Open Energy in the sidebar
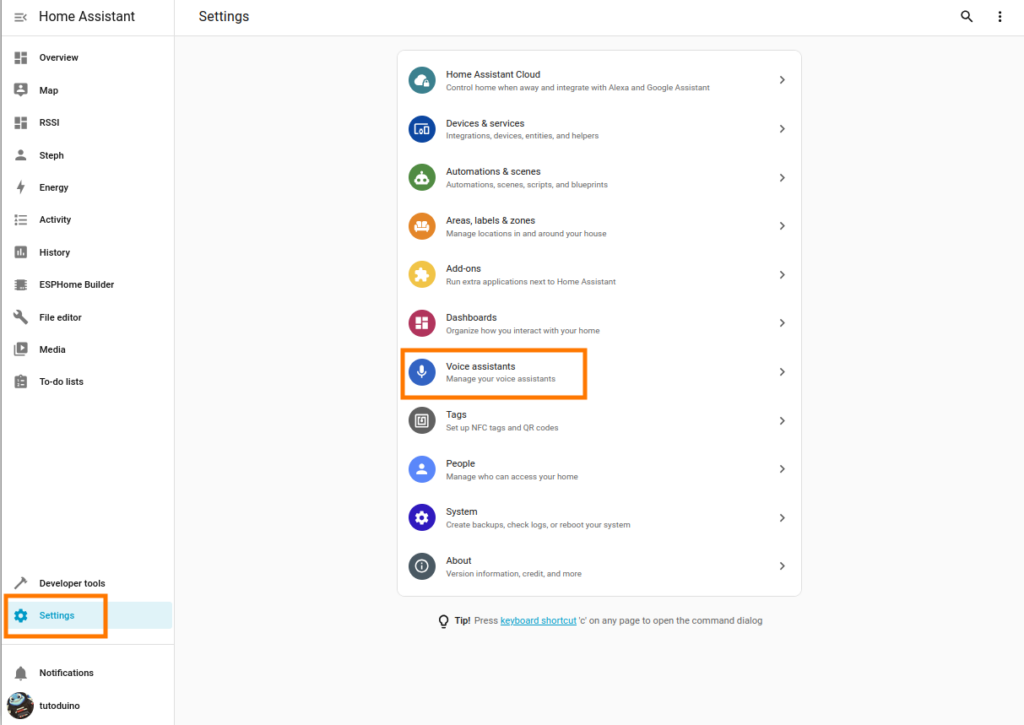The image size is (1024, 725). tap(54, 187)
